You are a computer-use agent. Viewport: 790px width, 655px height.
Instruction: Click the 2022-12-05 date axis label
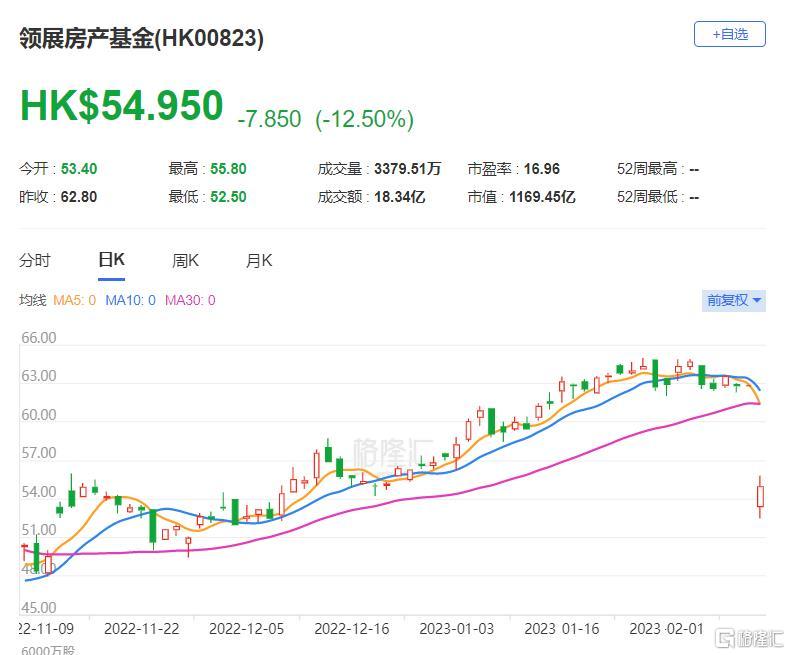click(246, 629)
